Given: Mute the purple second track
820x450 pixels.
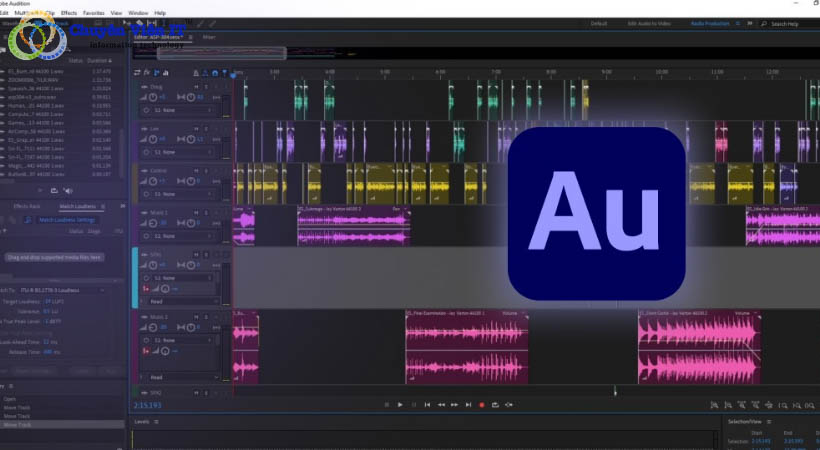Looking at the screenshot, I should click(x=196, y=129).
